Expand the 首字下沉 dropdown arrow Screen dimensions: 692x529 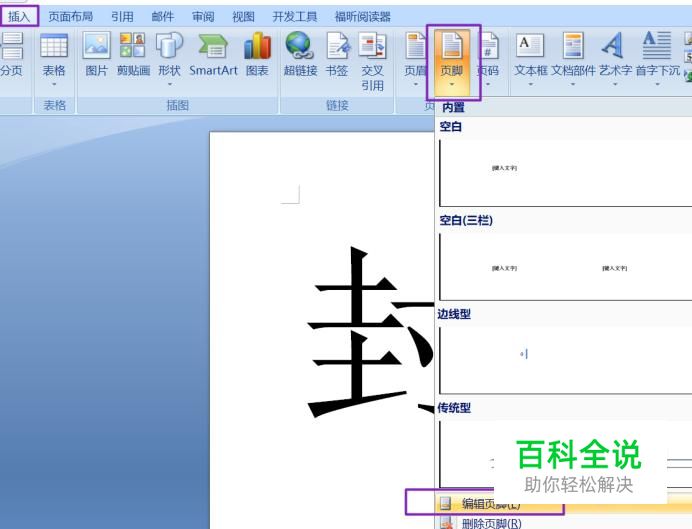tap(657, 84)
